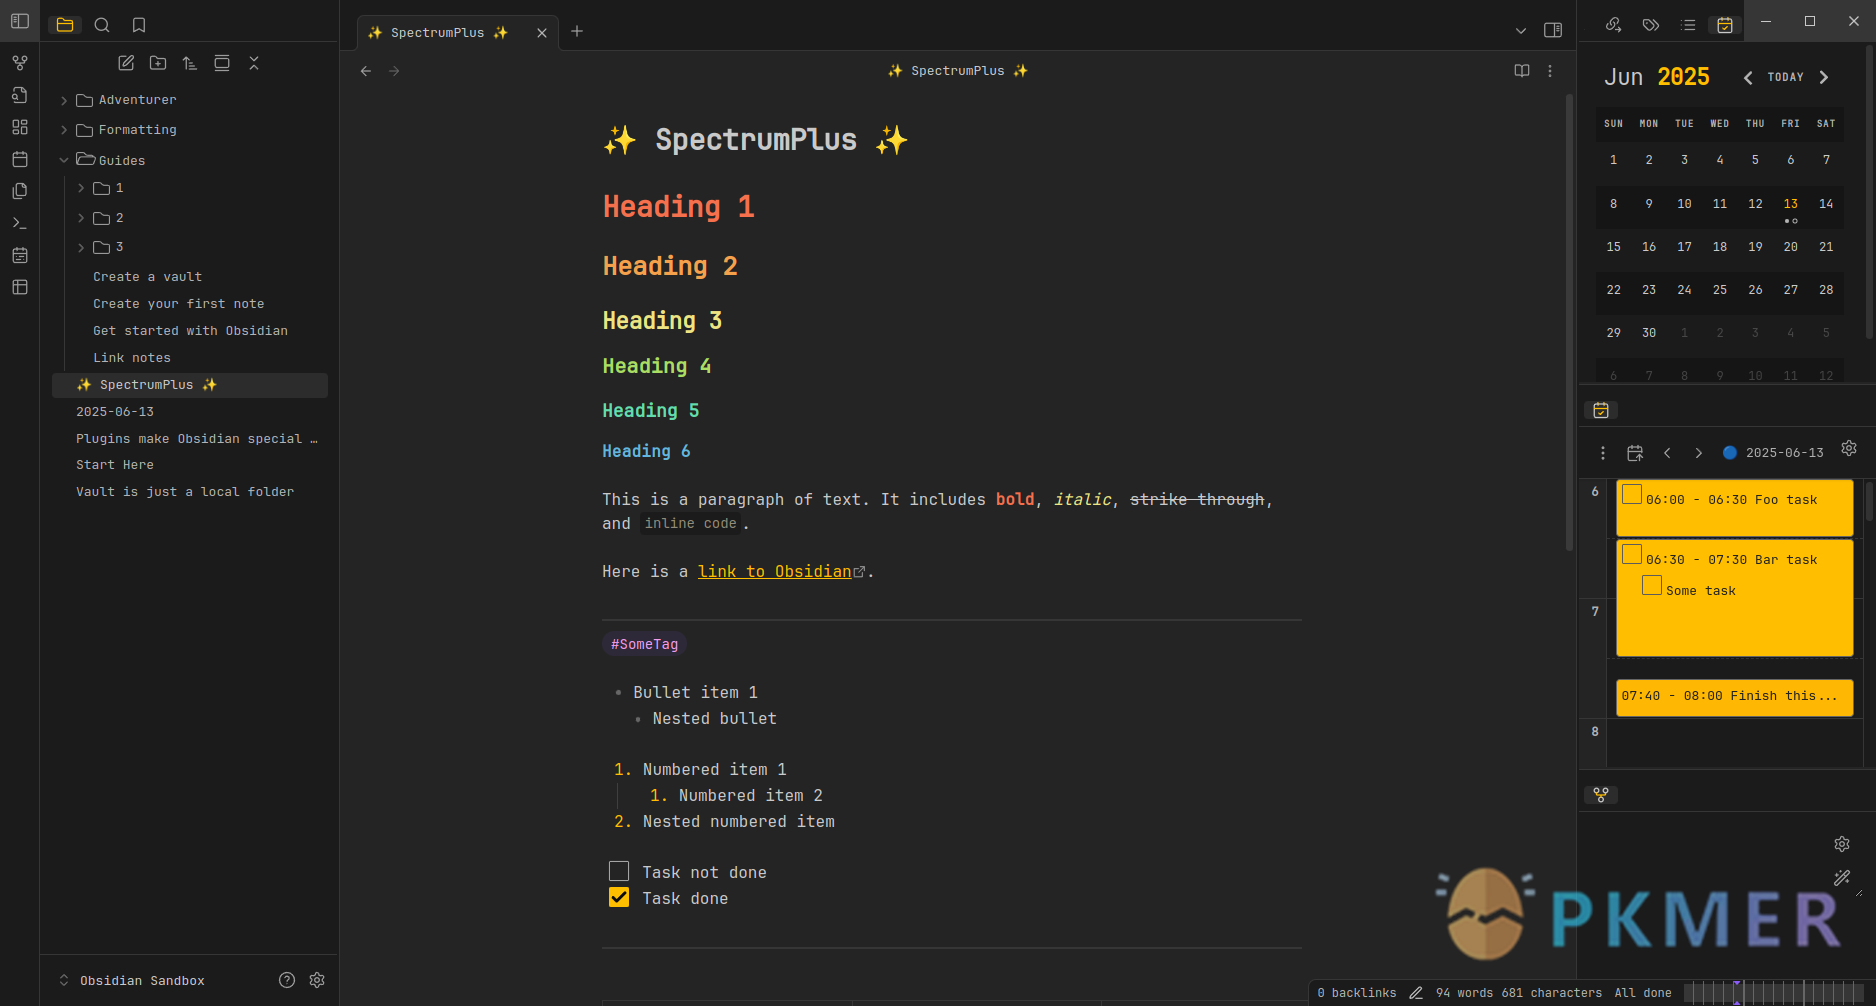This screenshot has width=1876, height=1006.
Task: Open Obsidian settings gear in sidebar
Action: [x=317, y=980]
